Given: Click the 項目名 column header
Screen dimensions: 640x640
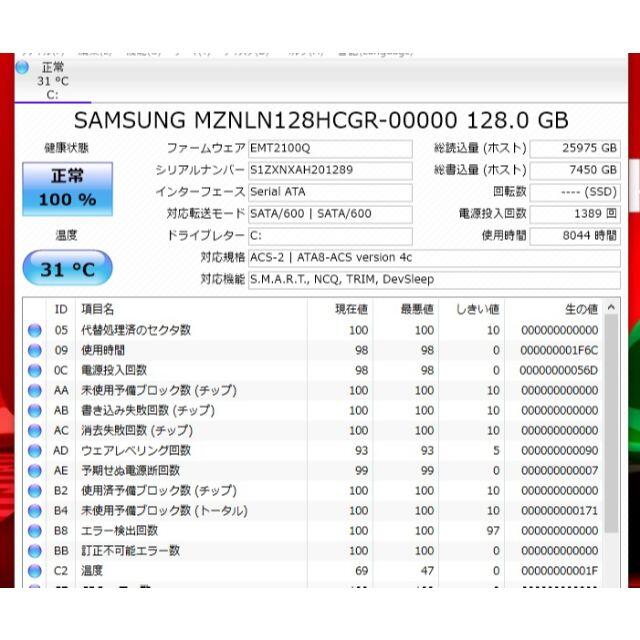Looking at the screenshot, I should (191, 309).
